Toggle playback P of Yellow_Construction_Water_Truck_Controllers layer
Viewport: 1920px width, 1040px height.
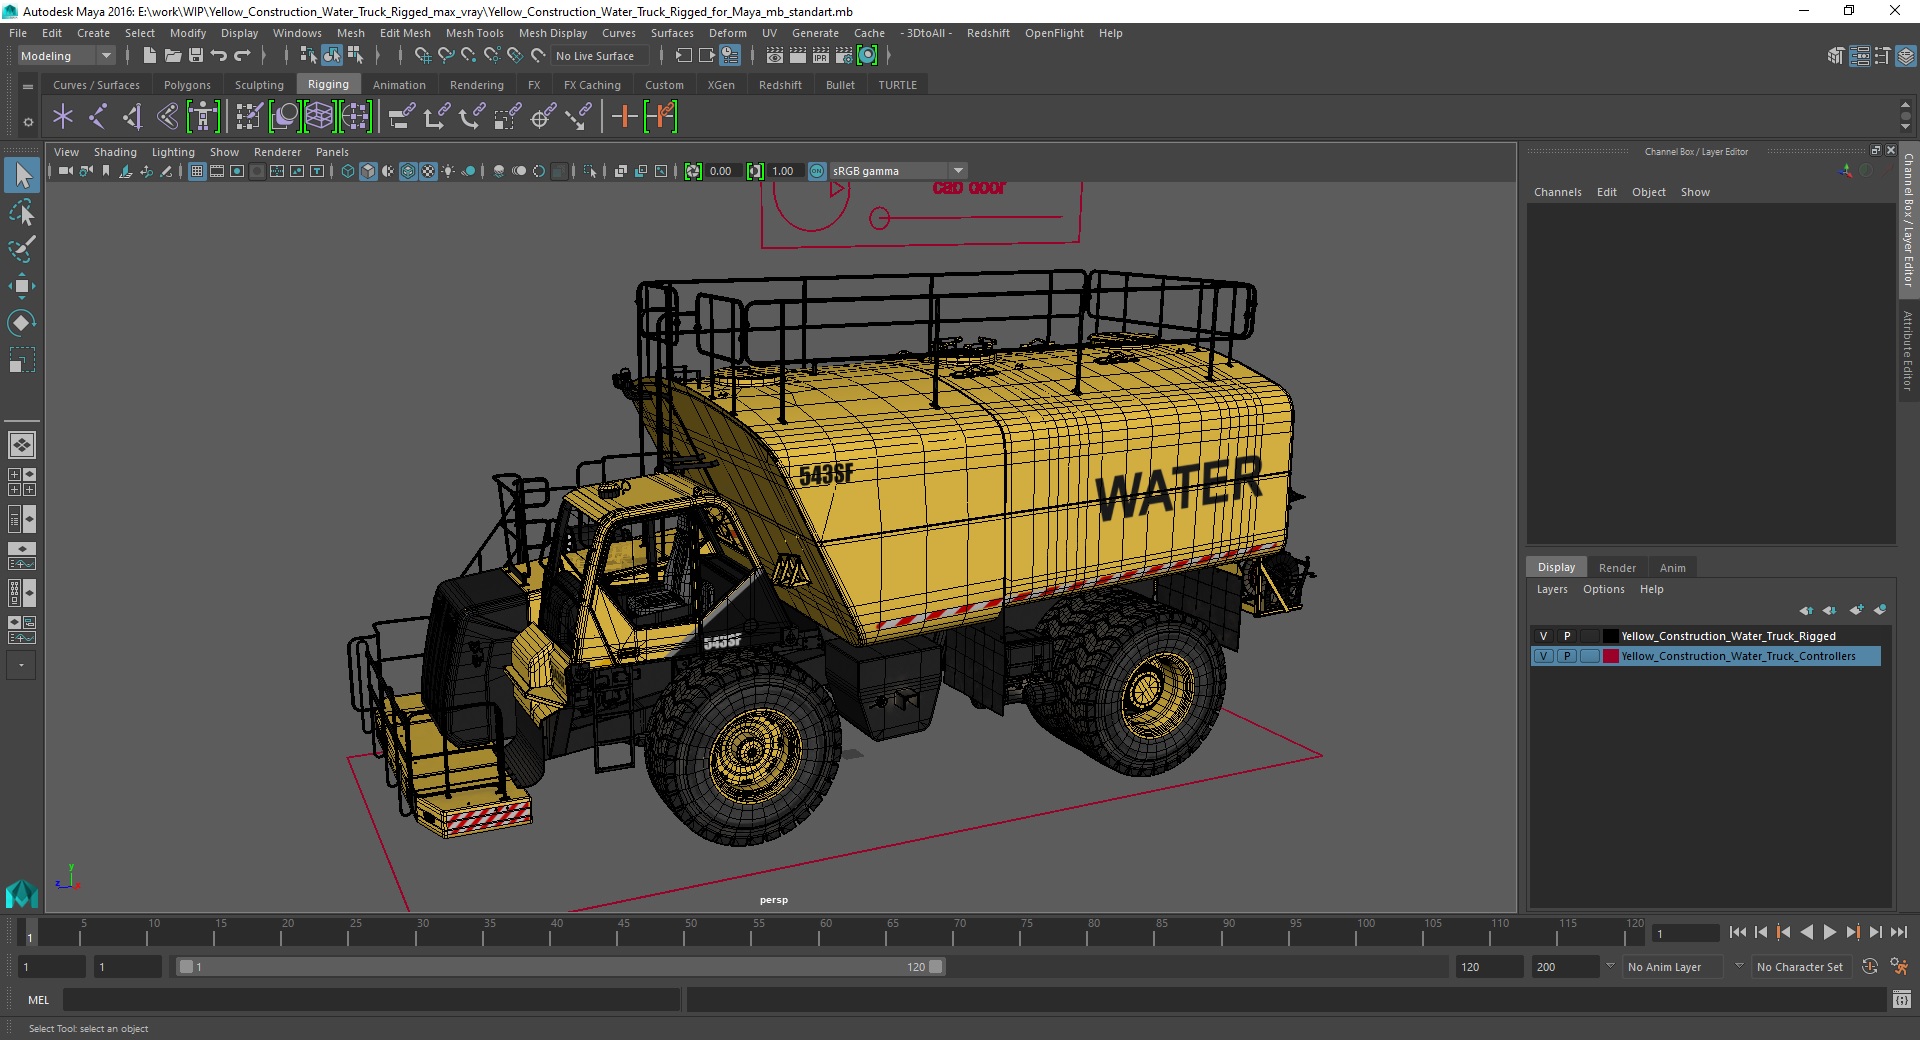(1567, 656)
